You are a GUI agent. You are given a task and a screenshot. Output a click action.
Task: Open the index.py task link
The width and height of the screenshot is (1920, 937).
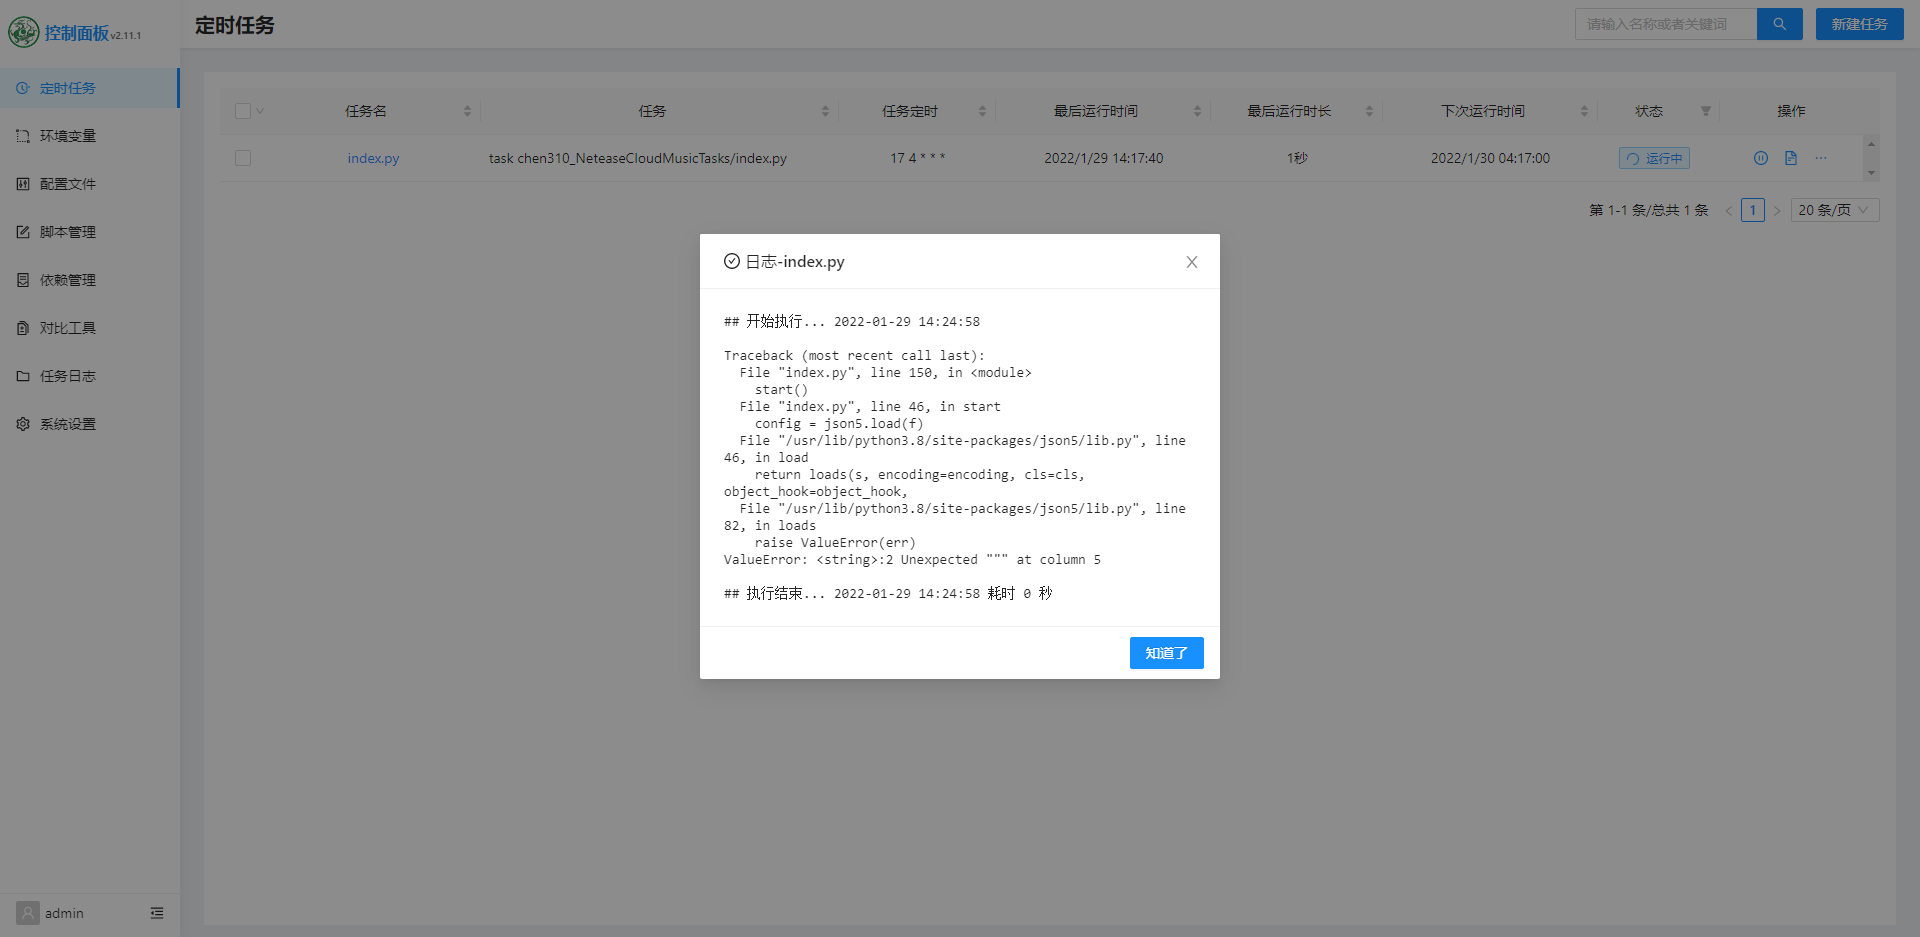372,158
